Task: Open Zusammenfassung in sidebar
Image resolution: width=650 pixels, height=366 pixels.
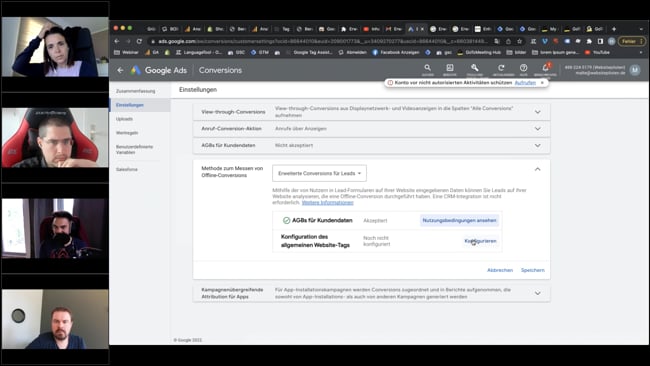Action: (136, 91)
